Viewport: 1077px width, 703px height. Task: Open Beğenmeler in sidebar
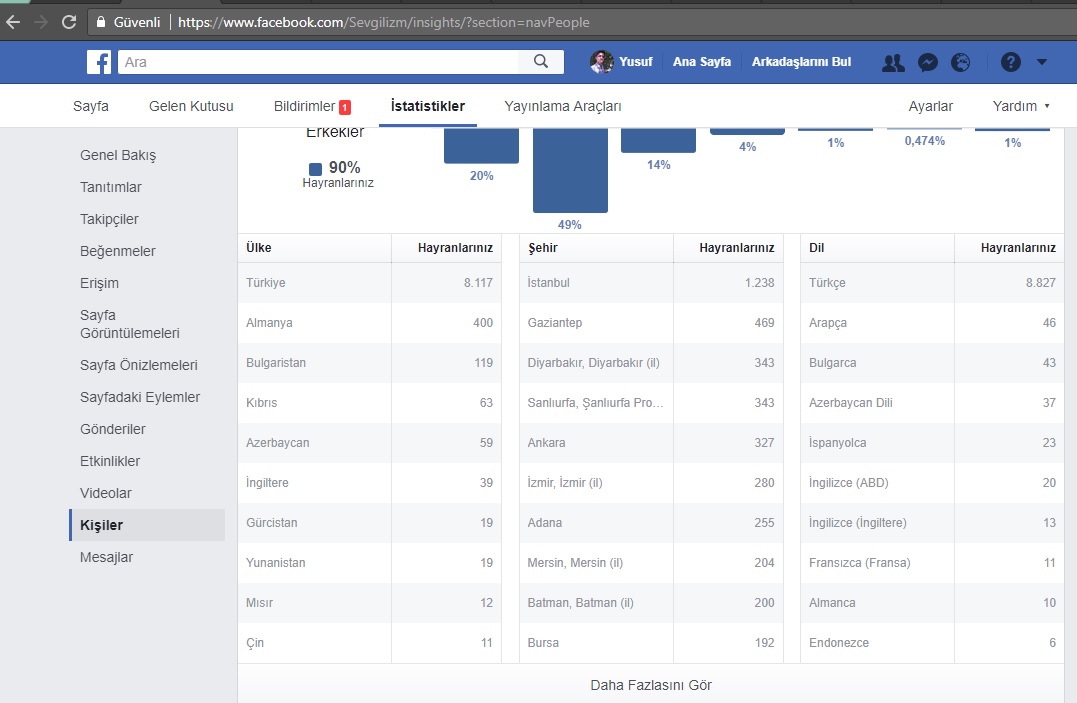pos(117,251)
